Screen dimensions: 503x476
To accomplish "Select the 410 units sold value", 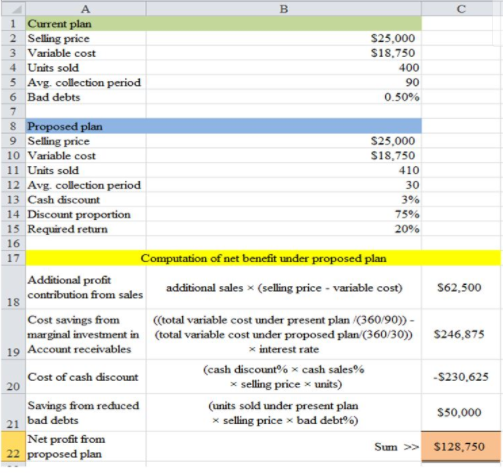I will (284, 170).
